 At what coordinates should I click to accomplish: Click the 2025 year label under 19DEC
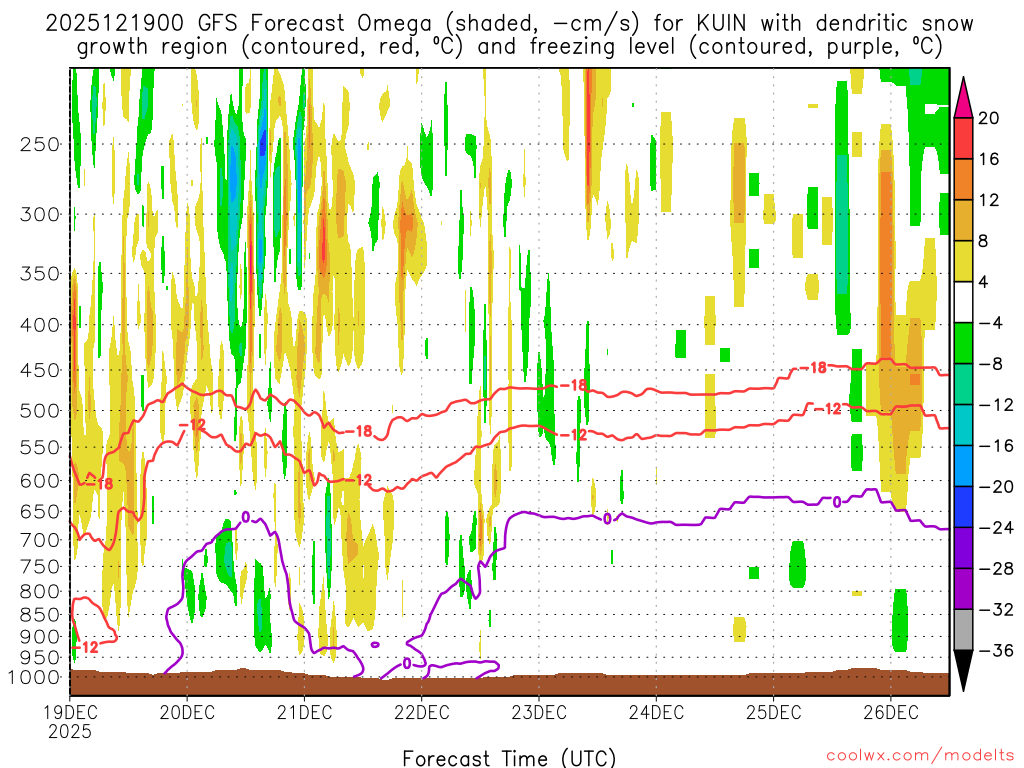pos(70,731)
